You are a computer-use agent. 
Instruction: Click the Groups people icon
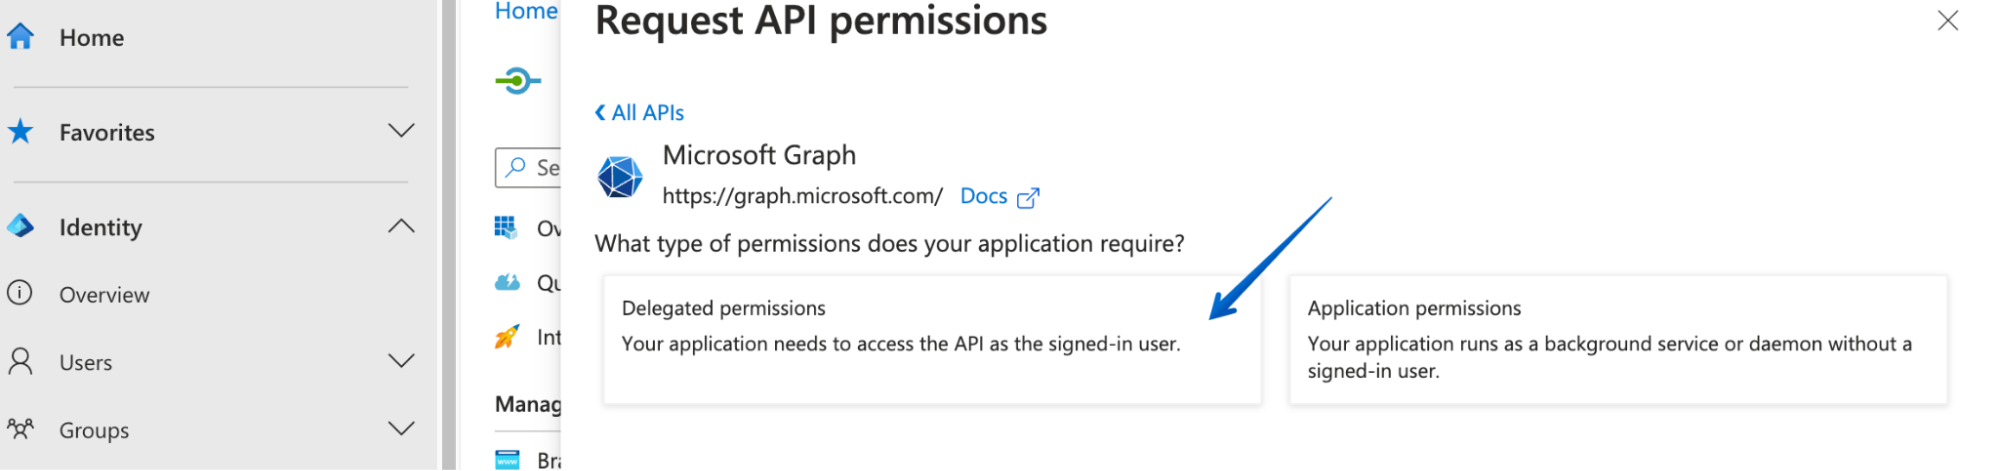20,429
